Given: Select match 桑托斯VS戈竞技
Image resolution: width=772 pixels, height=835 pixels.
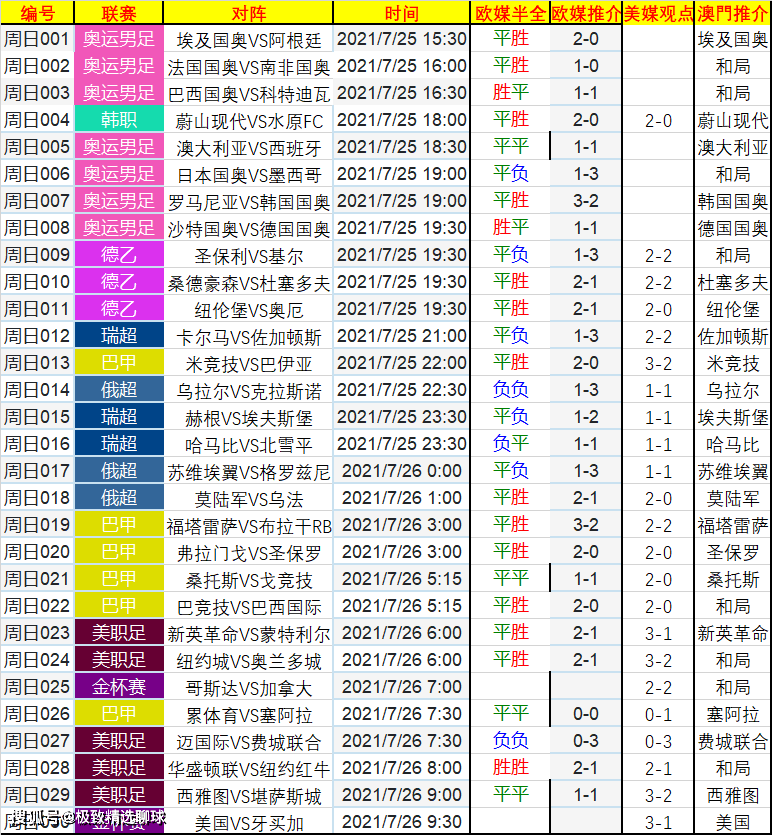Looking at the screenshot, I should [x=248, y=579].
